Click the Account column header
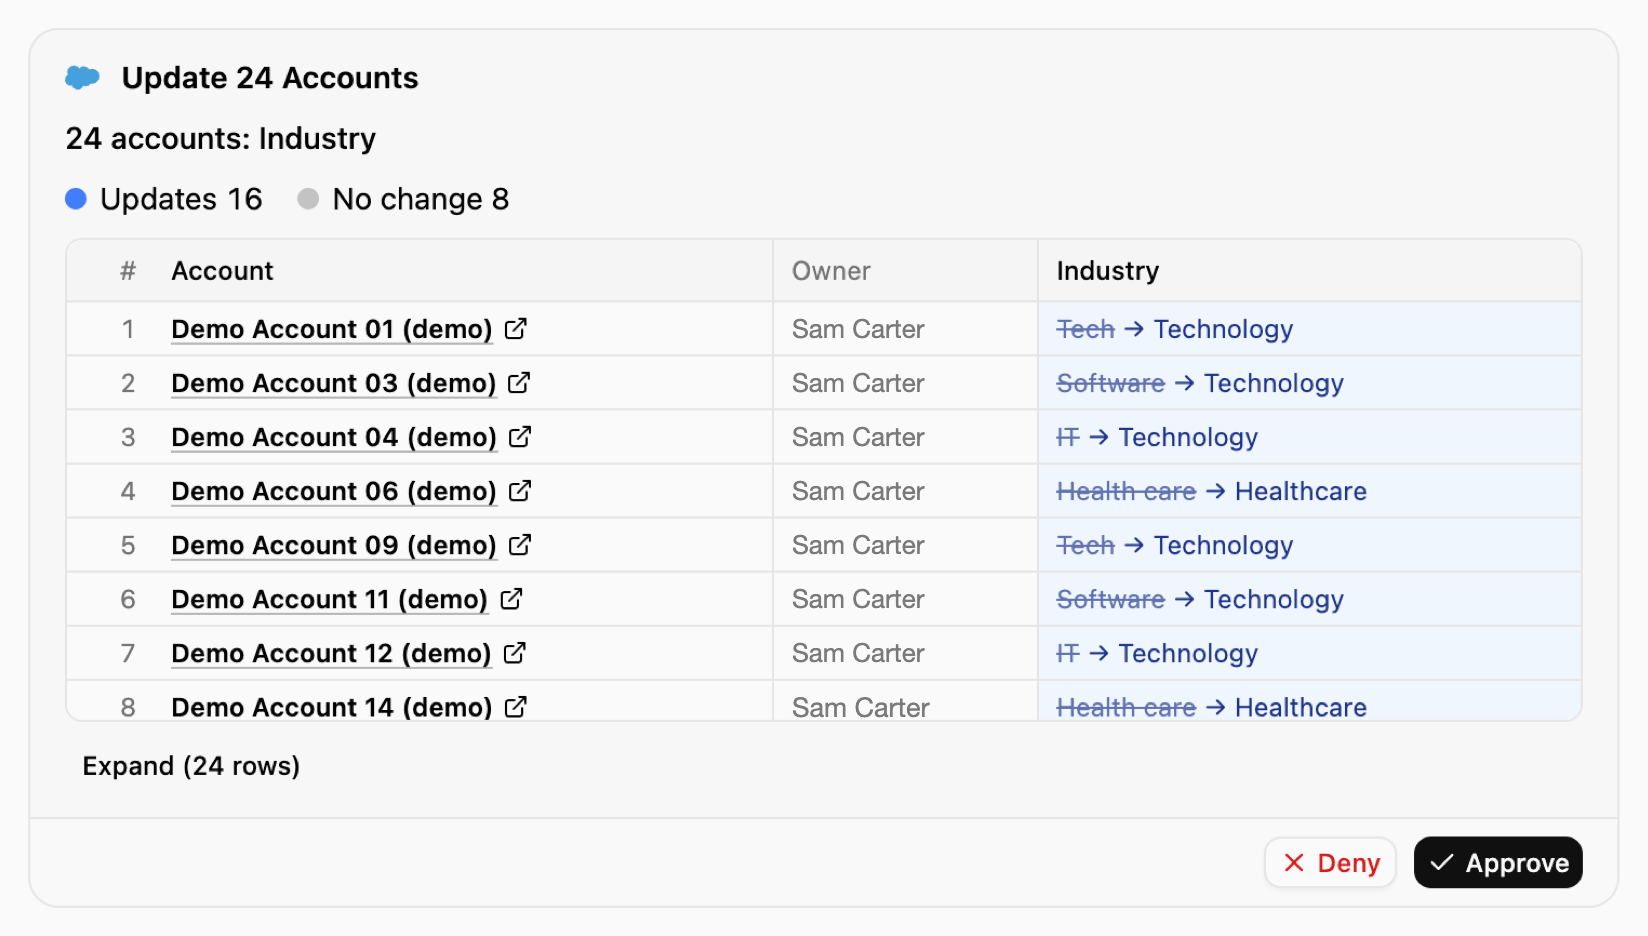 tap(222, 271)
